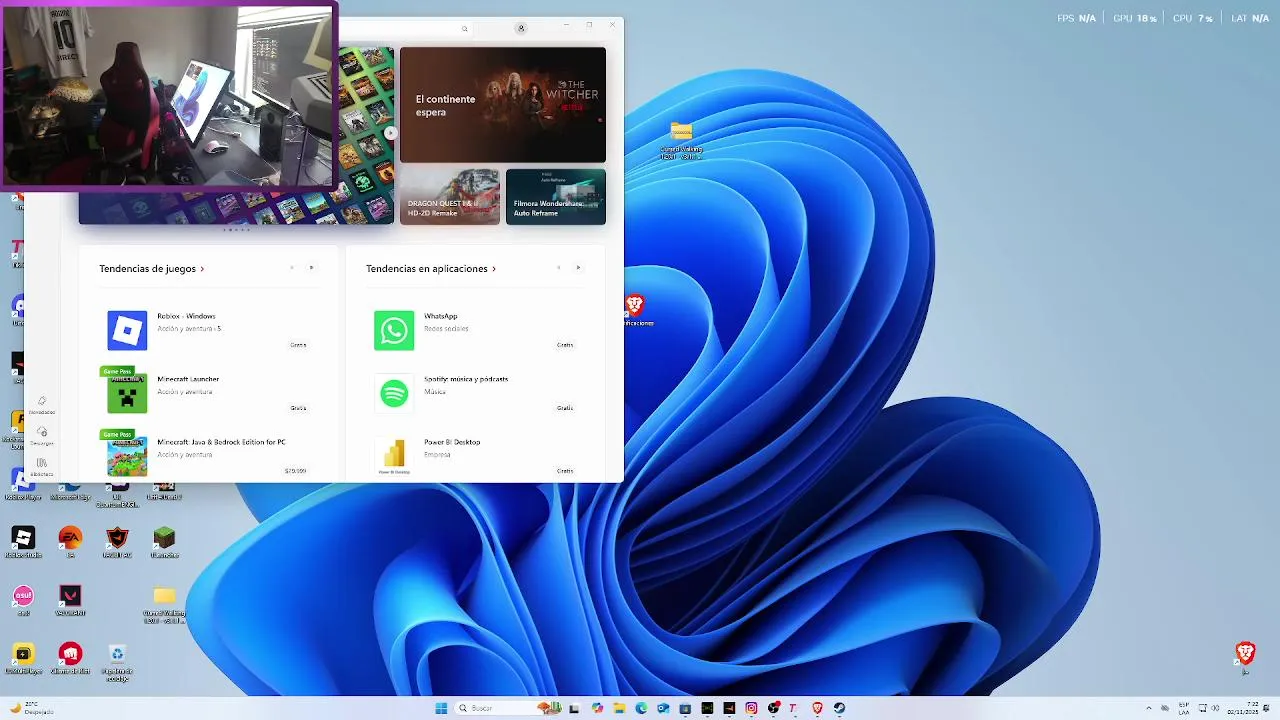The image size is (1280, 720).
Task: Open the ESP LAA language indicator
Action: pos(1184,708)
